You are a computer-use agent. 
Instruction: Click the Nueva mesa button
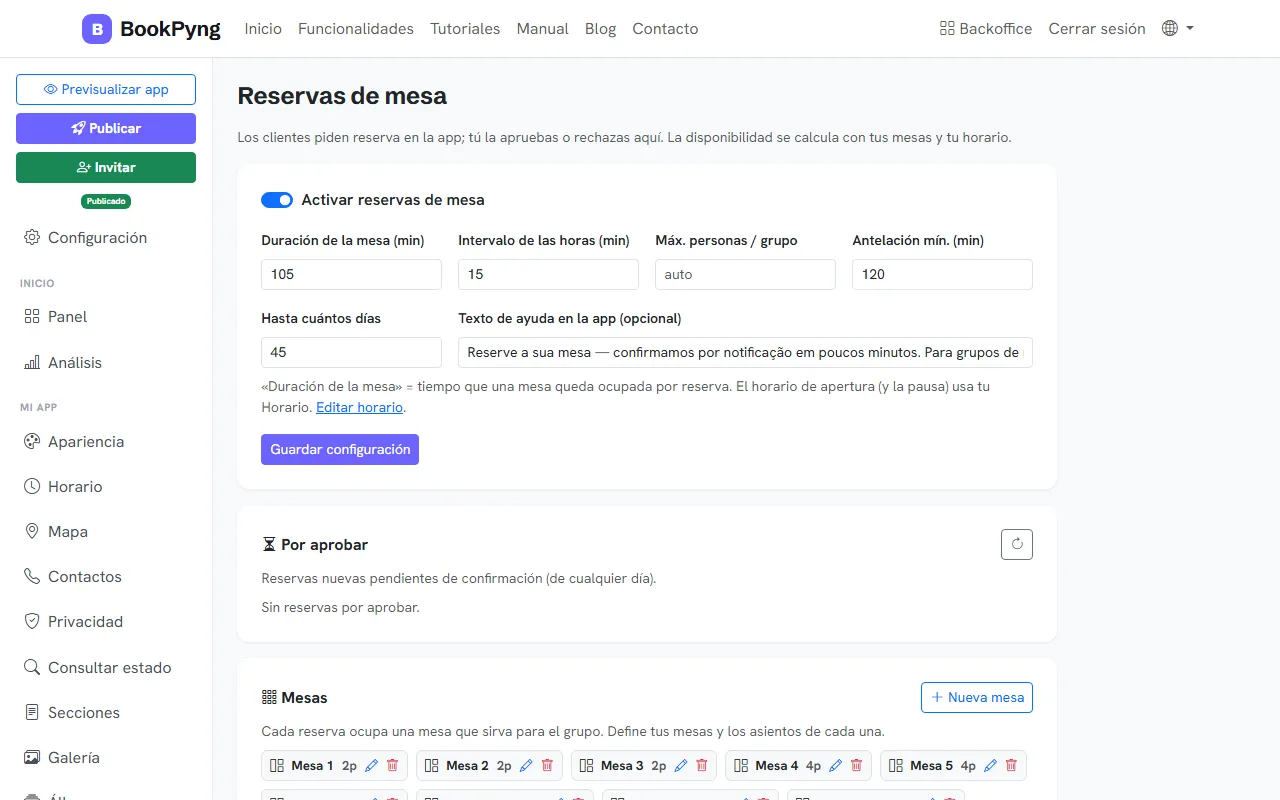(x=977, y=697)
